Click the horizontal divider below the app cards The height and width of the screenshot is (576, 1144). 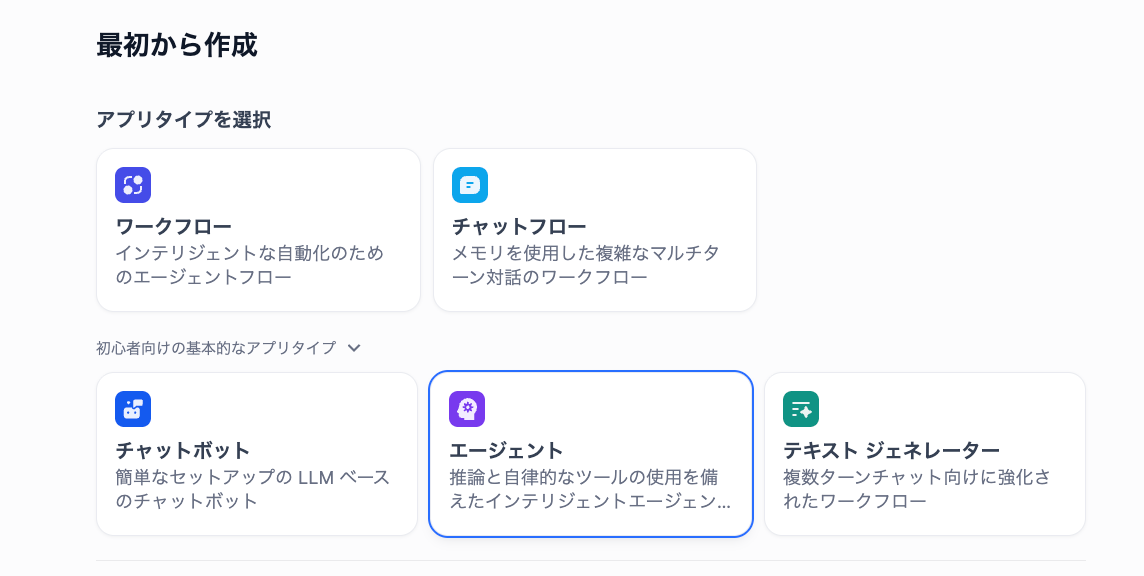pyautogui.click(x=590, y=560)
